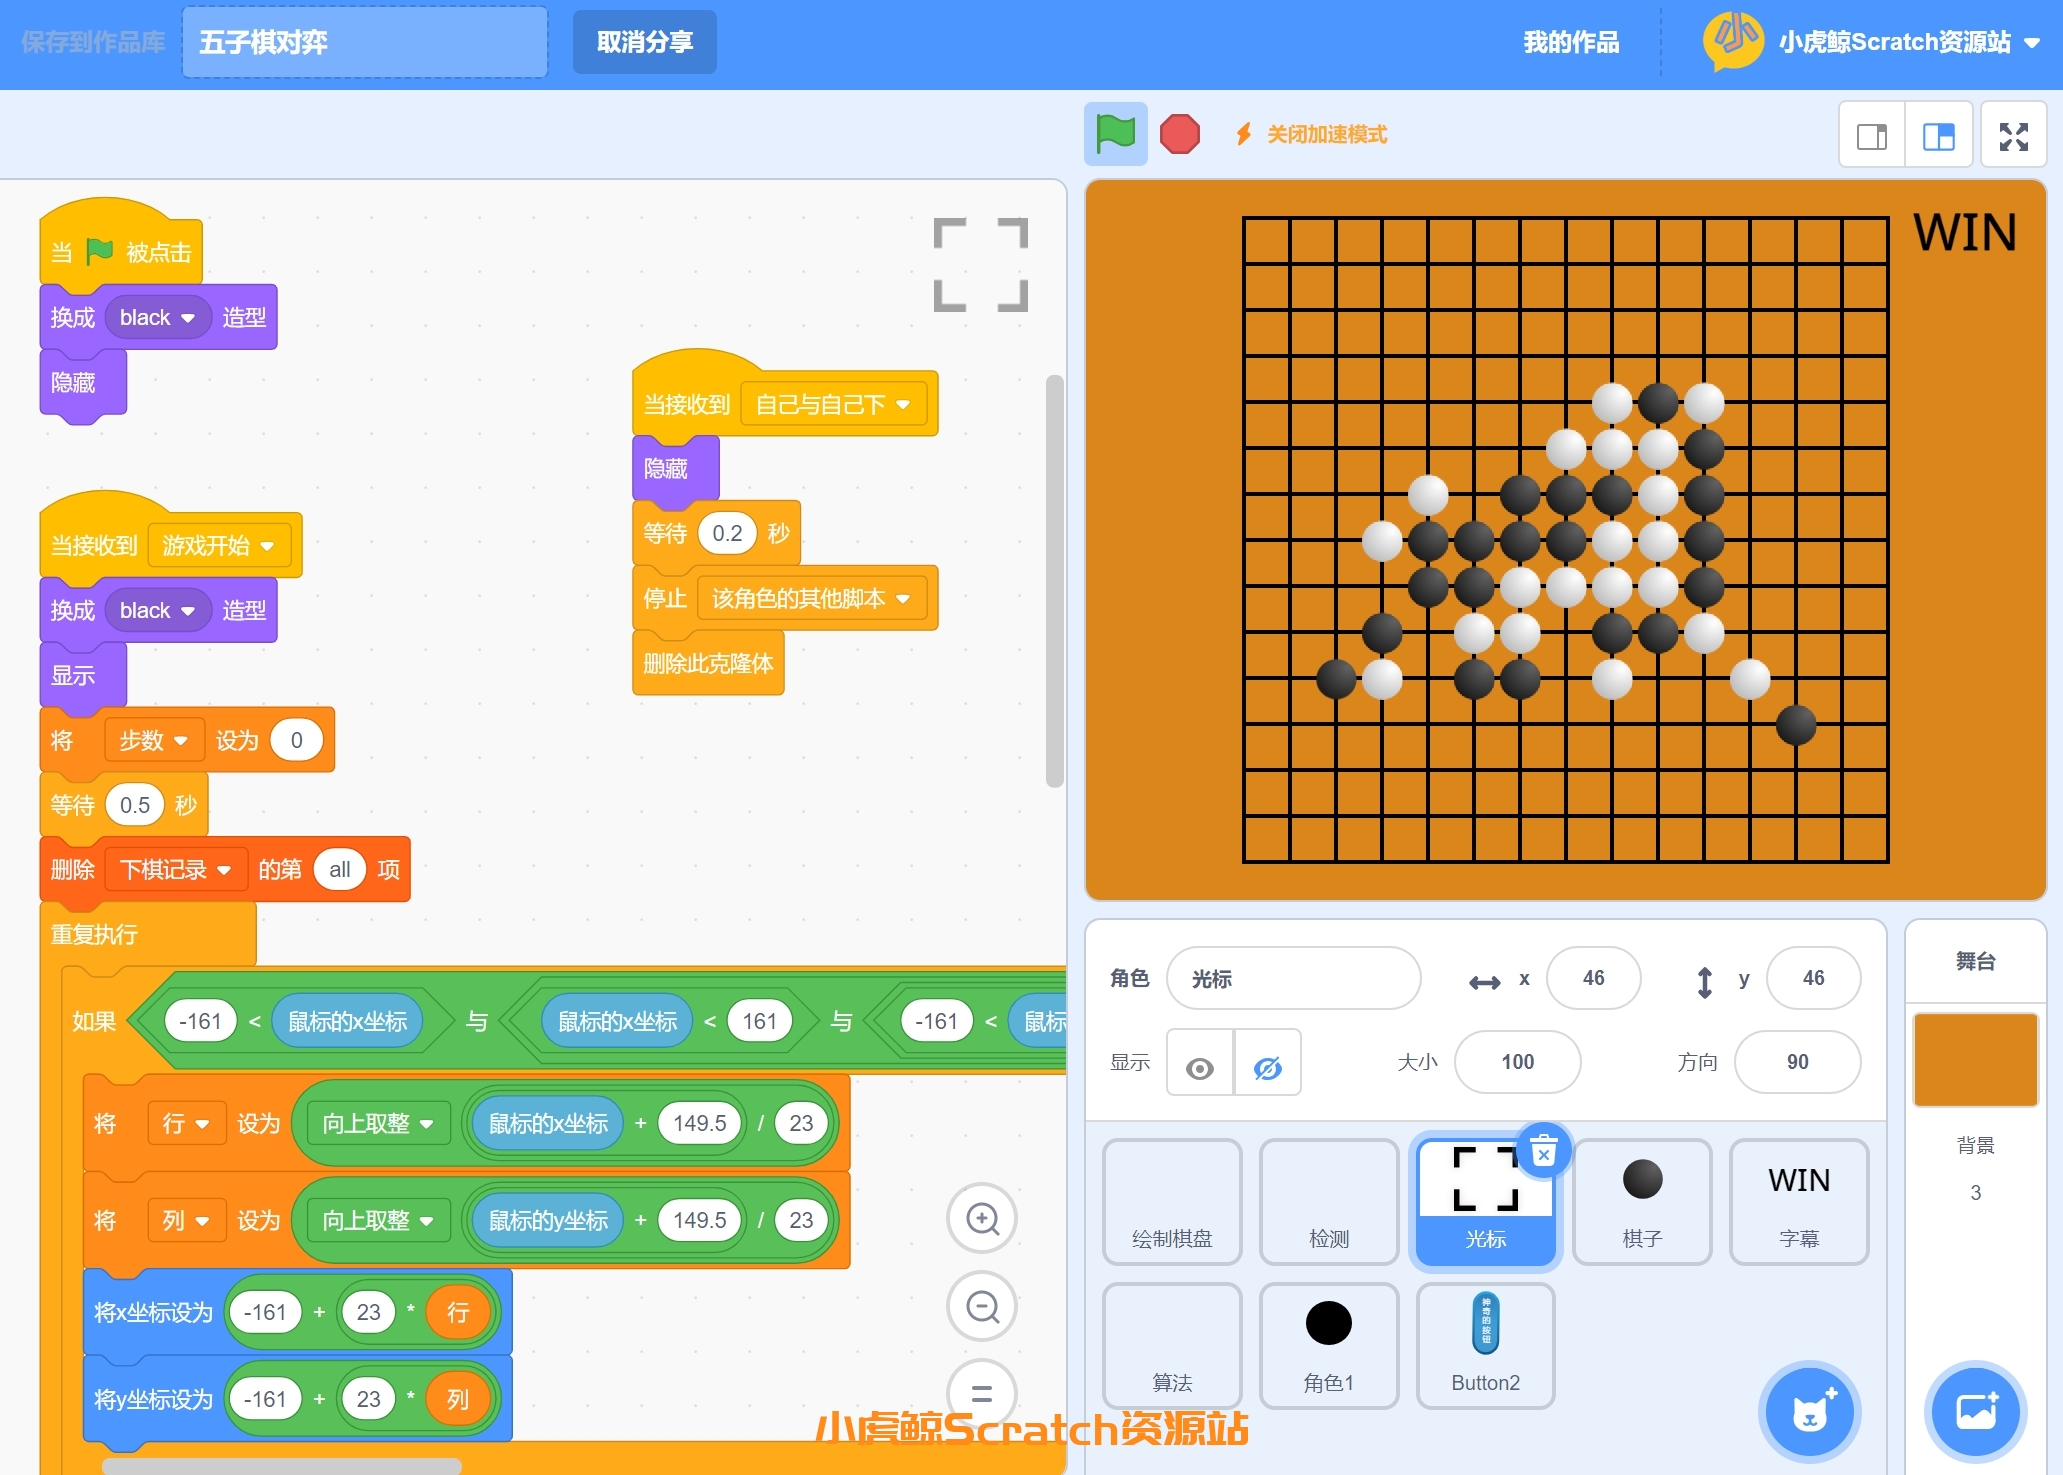The width and height of the screenshot is (2063, 1475).
Task: Click the 重复执行 forever block
Action: click(x=148, y=934)
